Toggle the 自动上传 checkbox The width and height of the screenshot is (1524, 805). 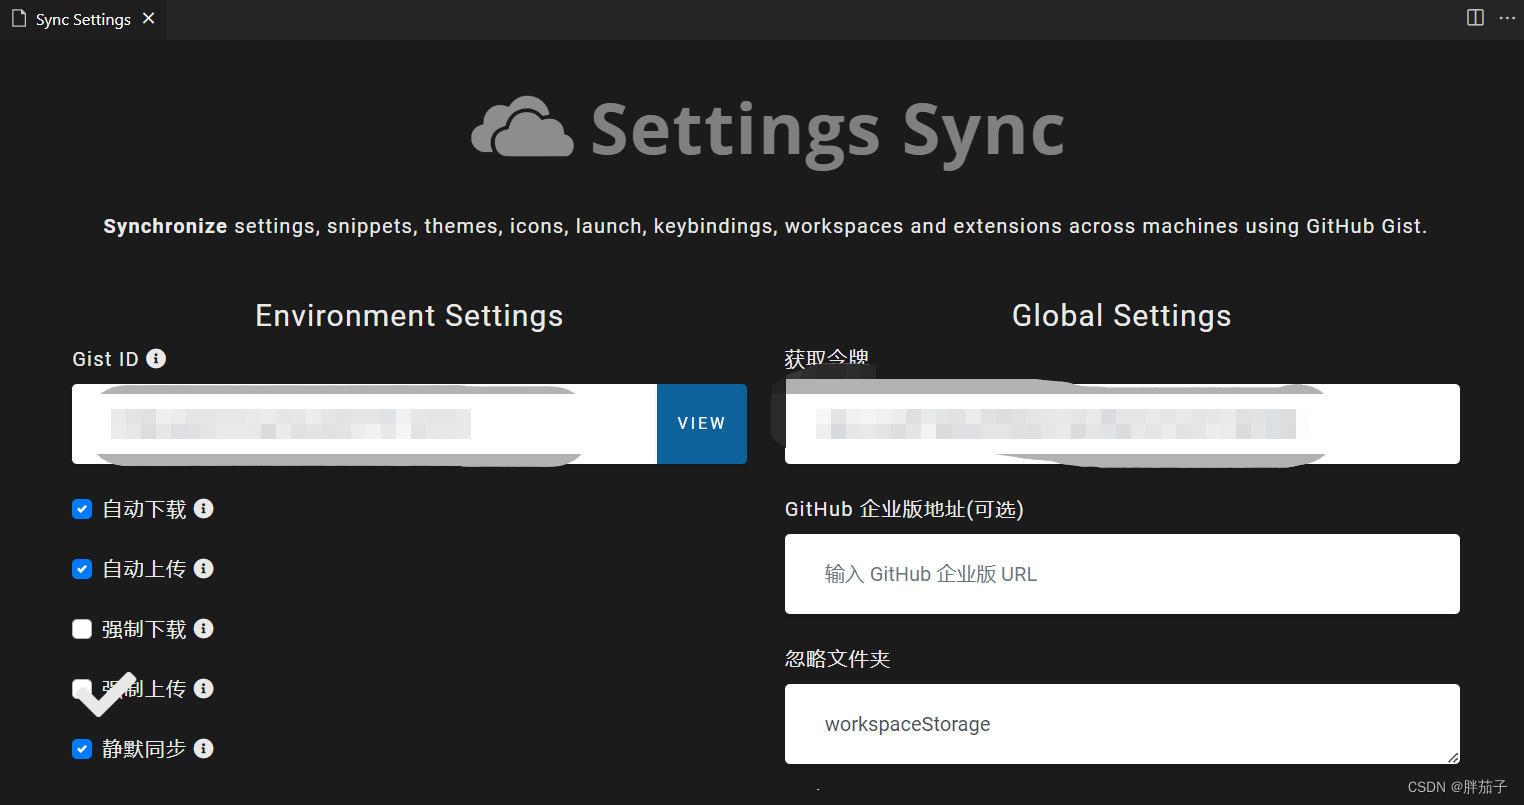[x=82, y=569]
